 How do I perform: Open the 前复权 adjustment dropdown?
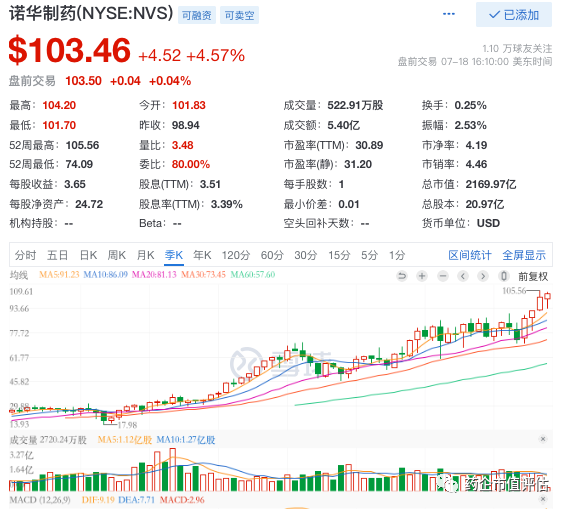[533, 277]
